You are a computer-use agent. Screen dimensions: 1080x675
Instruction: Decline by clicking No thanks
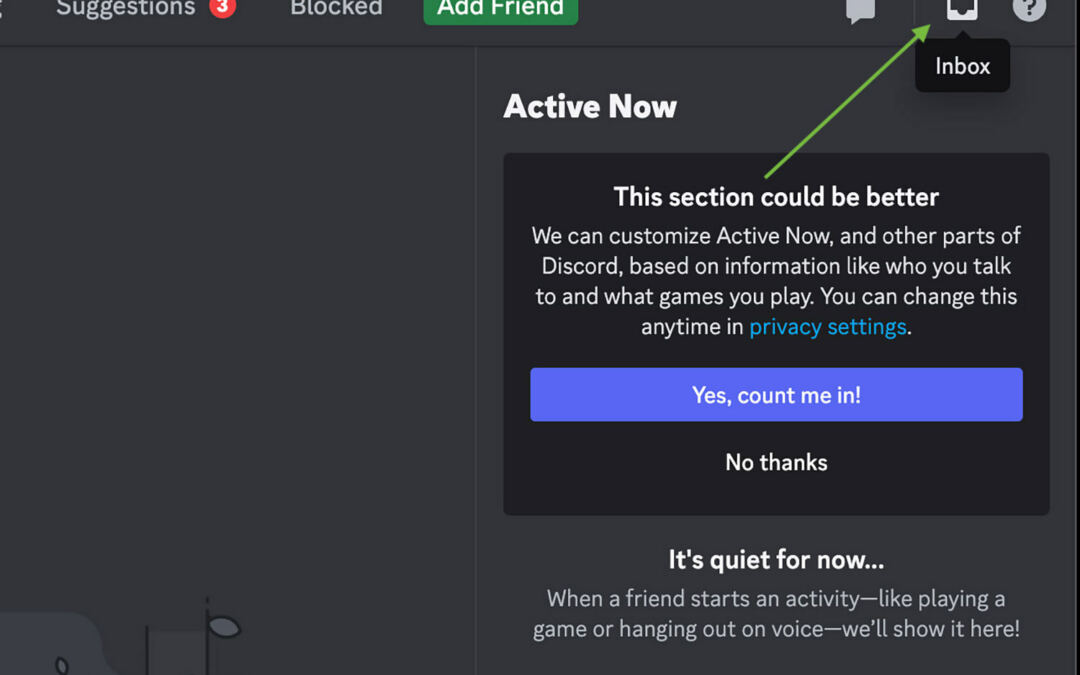coord(776,462)
